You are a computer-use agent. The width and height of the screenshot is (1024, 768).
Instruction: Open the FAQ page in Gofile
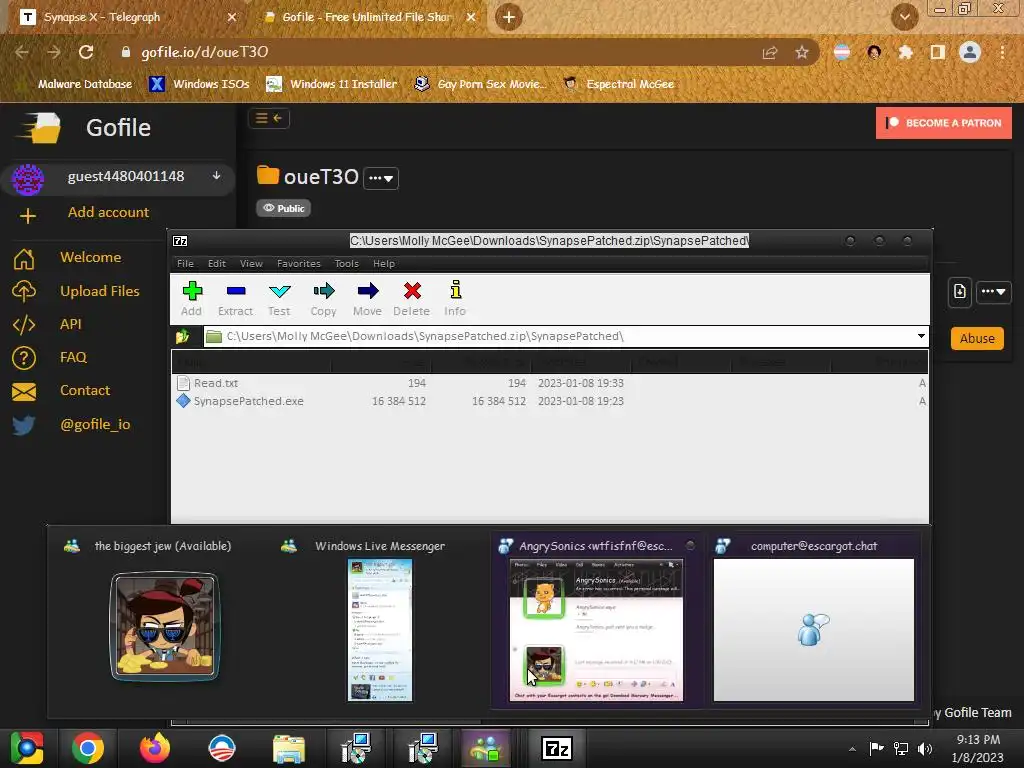pyautogui.click(x=73, y=357)
